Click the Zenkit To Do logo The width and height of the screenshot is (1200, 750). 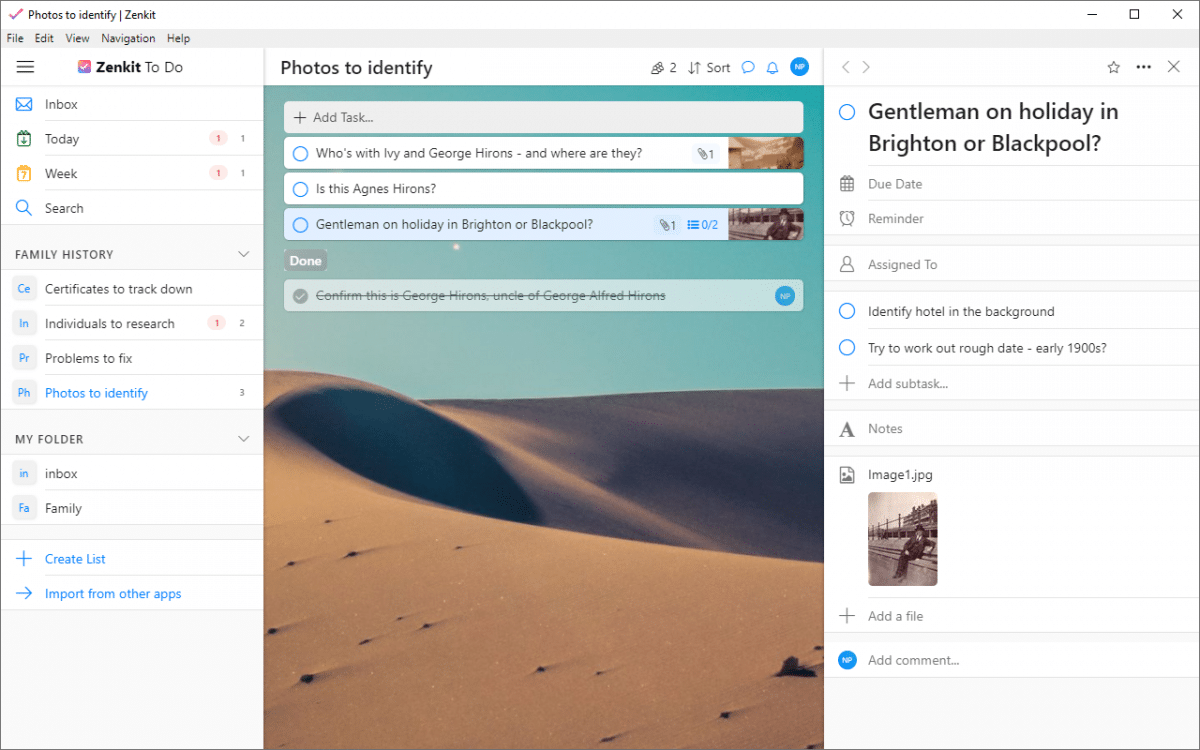(130, 67)
